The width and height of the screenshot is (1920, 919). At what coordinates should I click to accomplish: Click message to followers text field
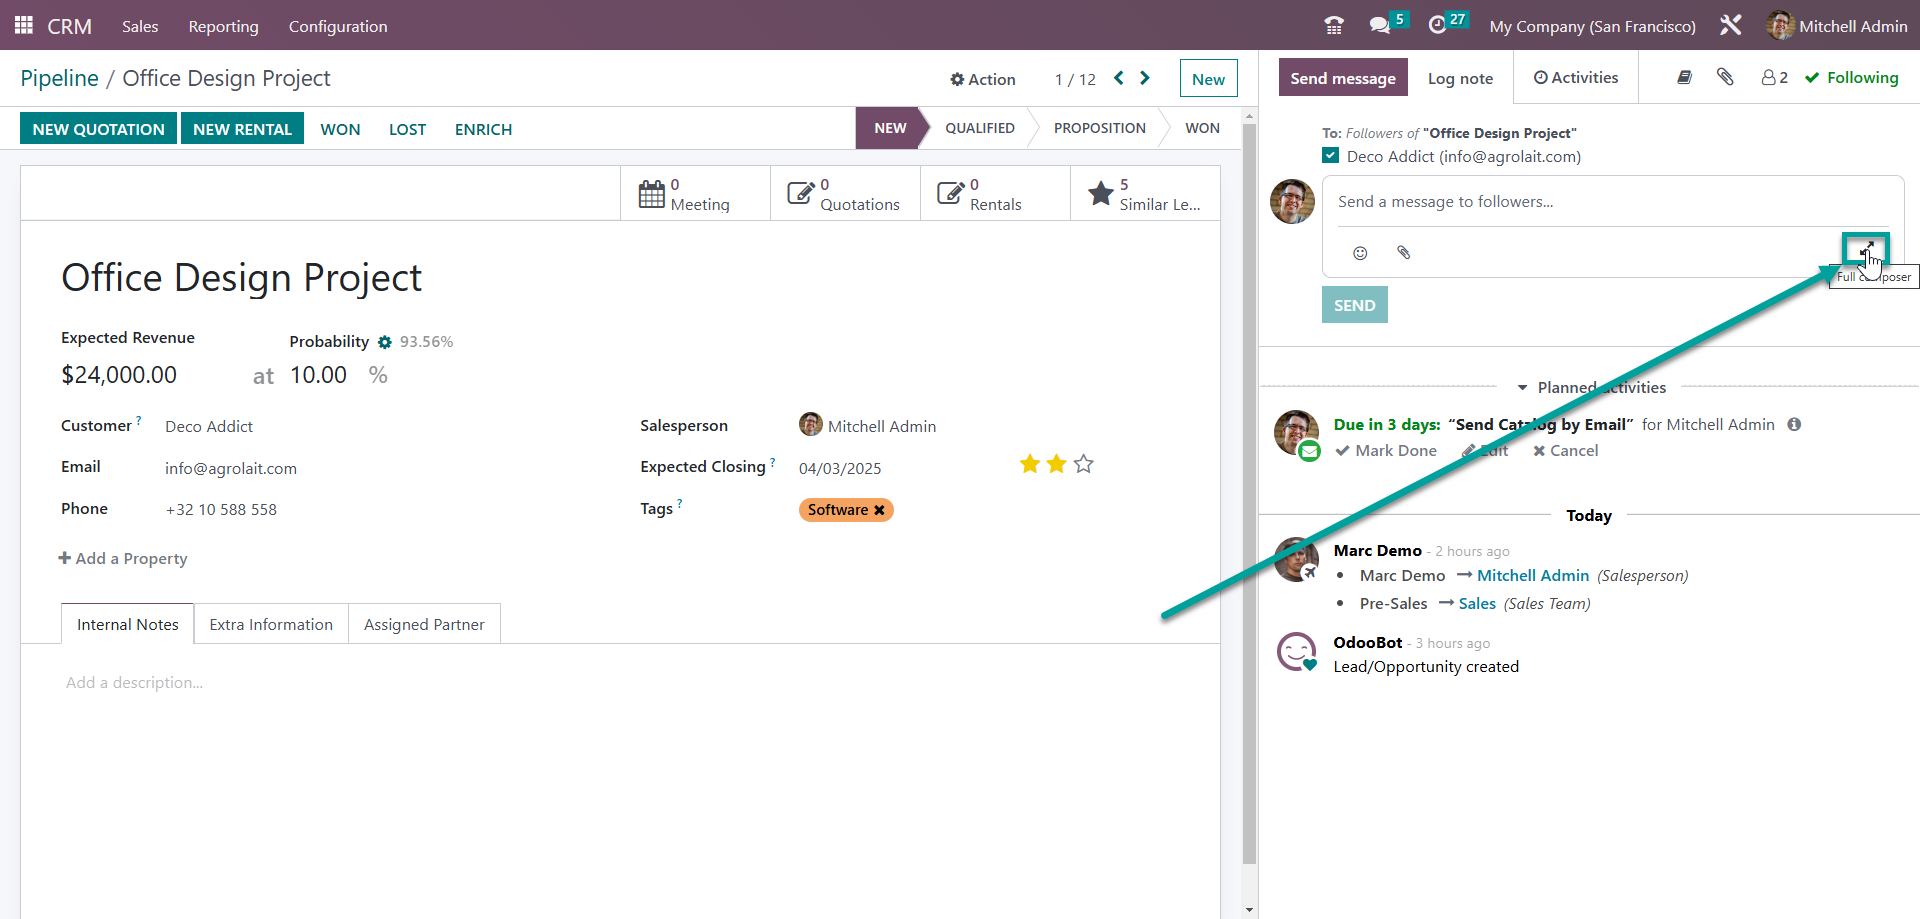click(x=1612, y=202)
